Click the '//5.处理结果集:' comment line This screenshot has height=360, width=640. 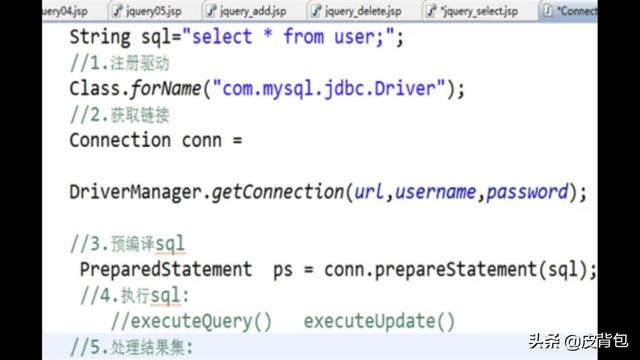click(x=131, y=347)
